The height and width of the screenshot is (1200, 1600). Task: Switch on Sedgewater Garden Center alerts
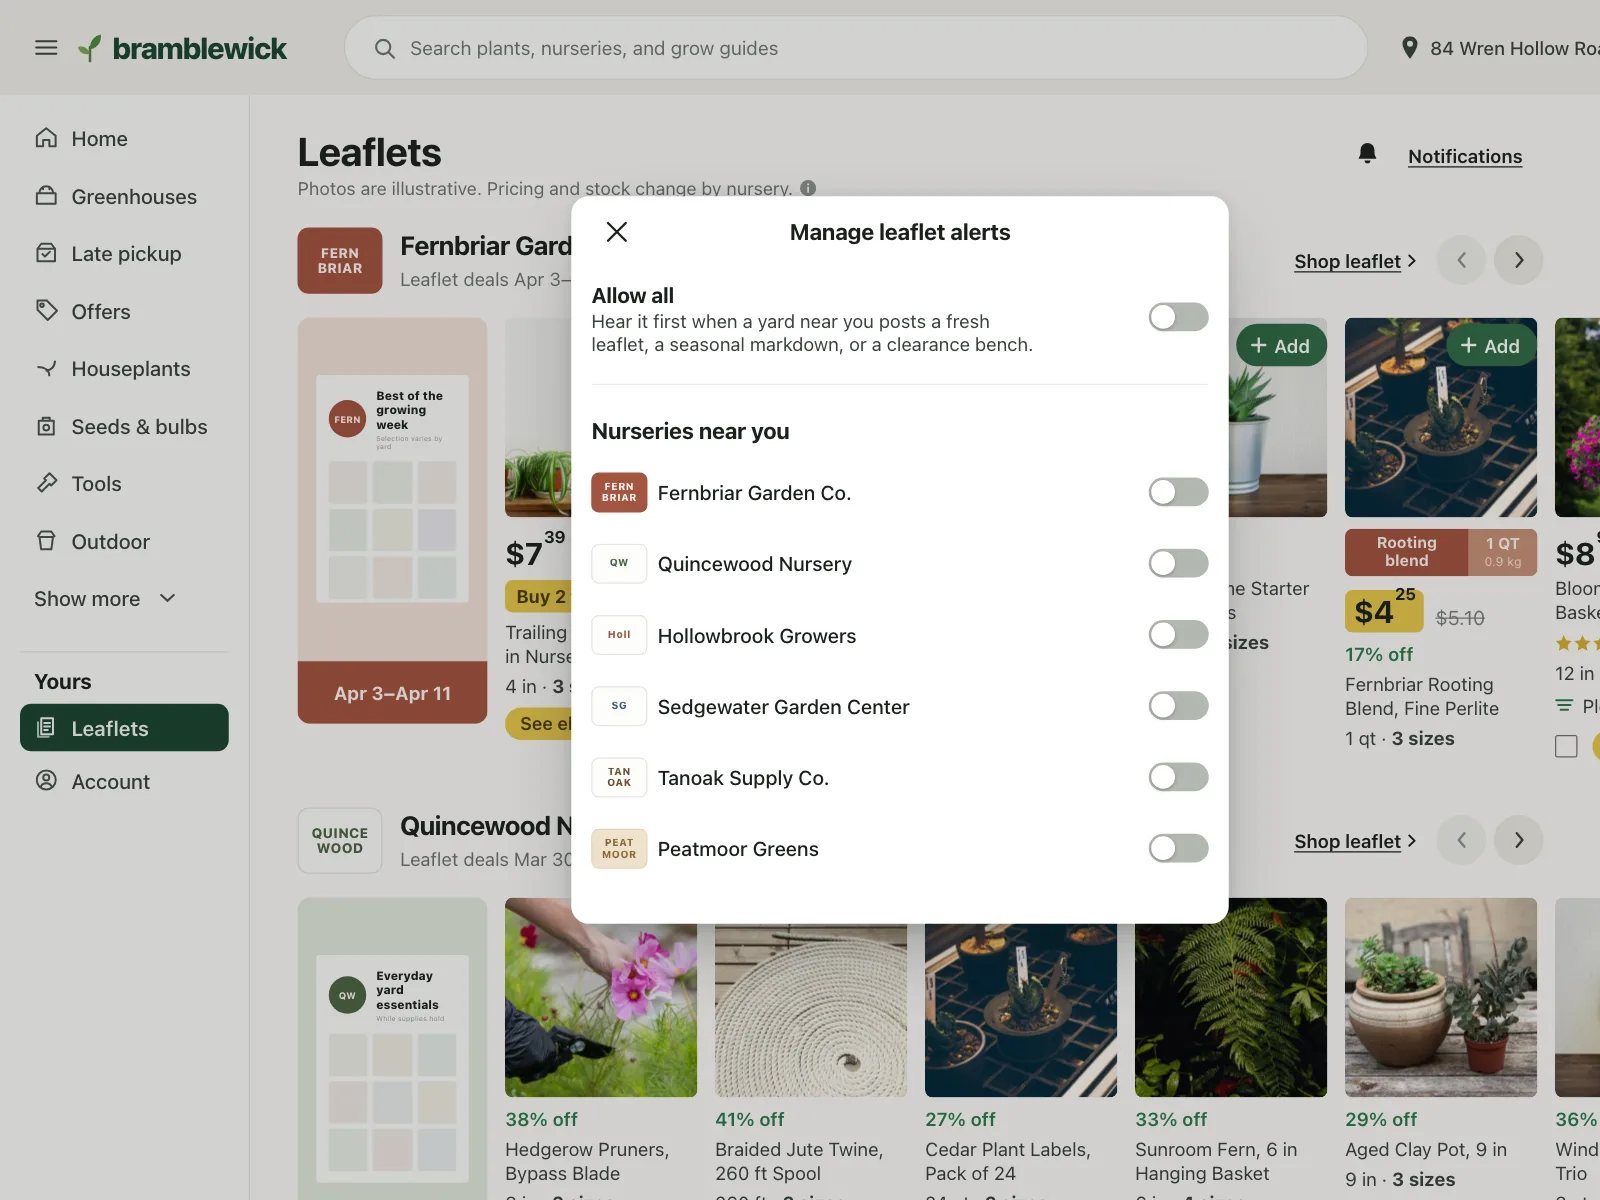click(x=1178, y=706)
